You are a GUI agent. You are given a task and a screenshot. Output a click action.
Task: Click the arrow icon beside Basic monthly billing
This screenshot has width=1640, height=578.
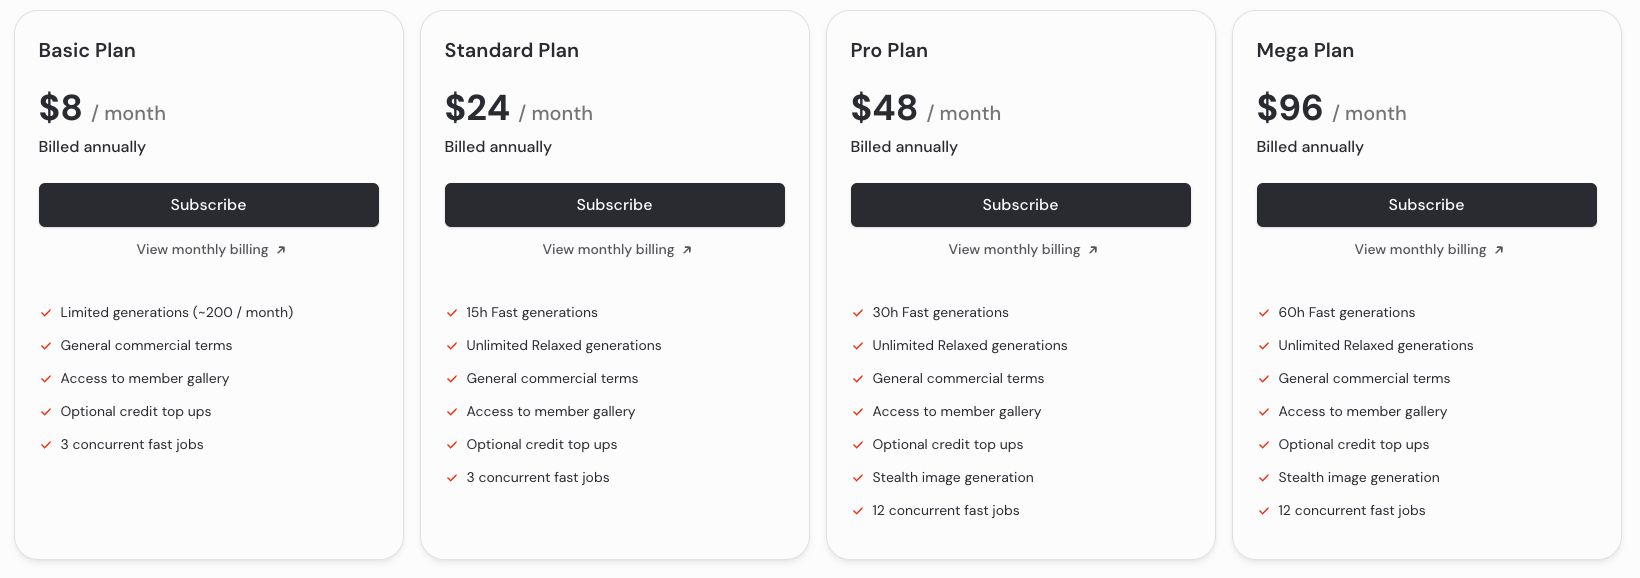tap(281, 250)
